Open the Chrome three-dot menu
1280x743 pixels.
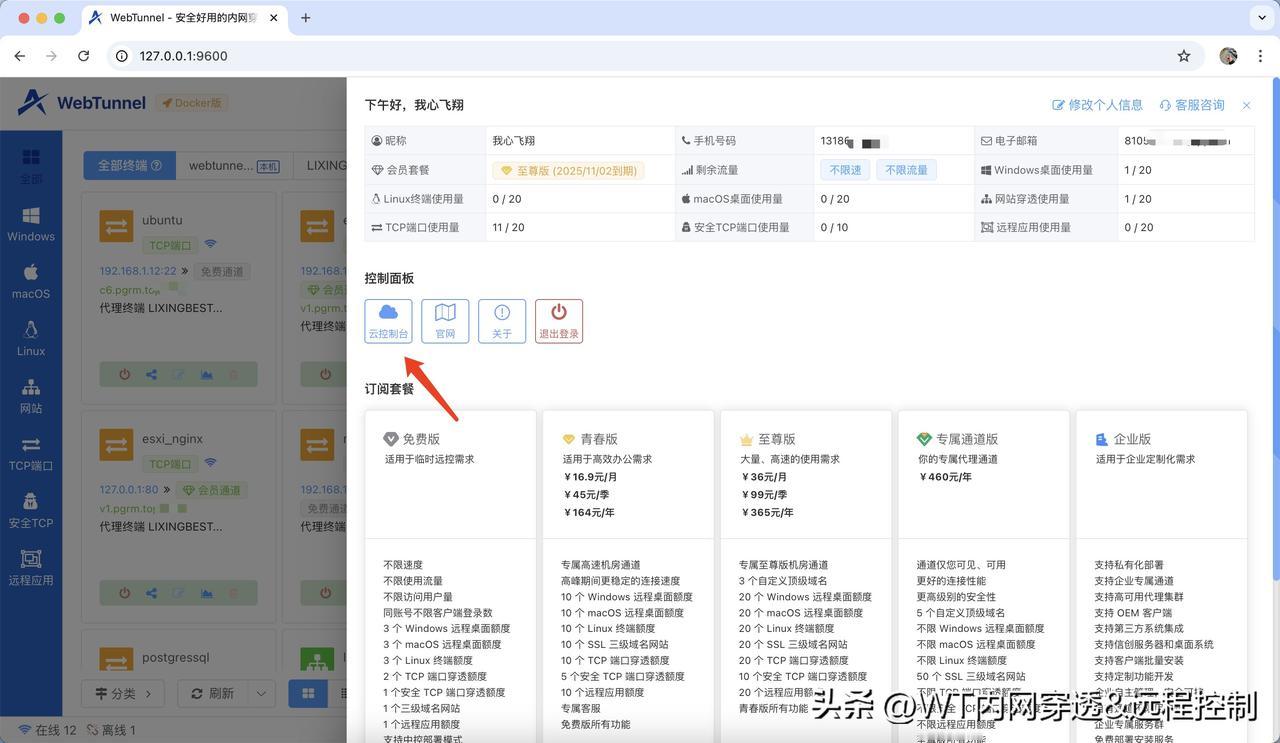coord(1258,56)
